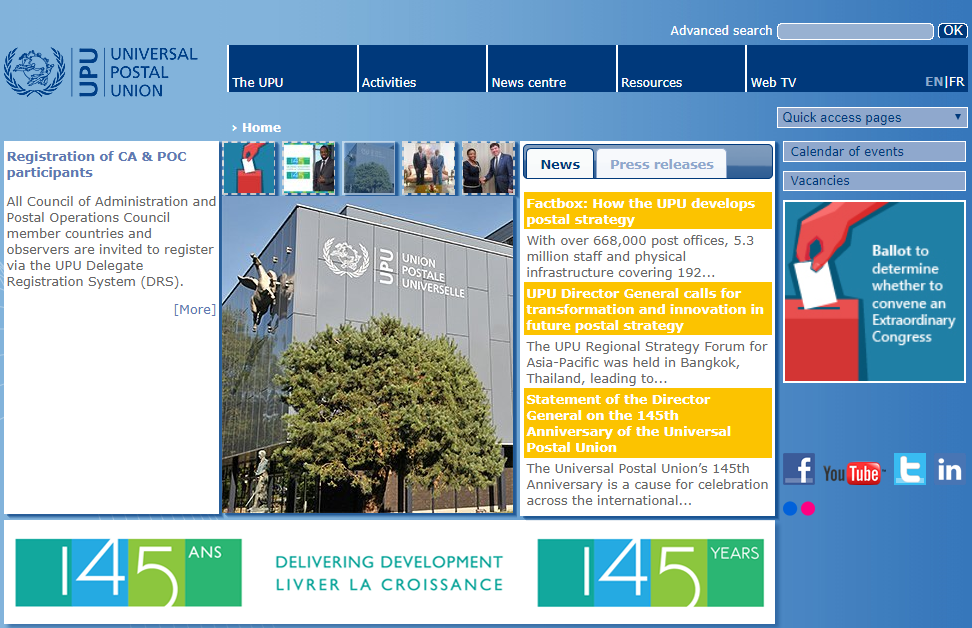Screen dimensions: 972x628
Task: Open the Resources menu
Action: pos(682,69)
